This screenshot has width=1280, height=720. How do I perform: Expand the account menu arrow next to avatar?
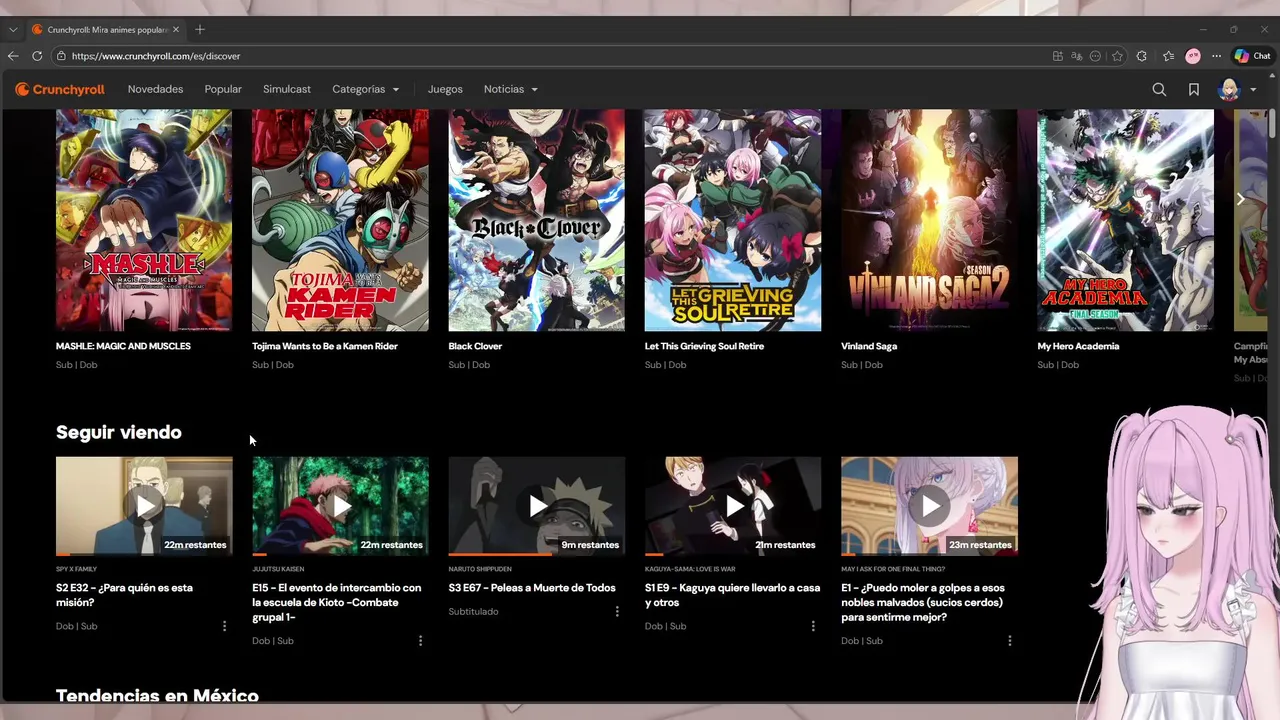(x=1253, y=90)
